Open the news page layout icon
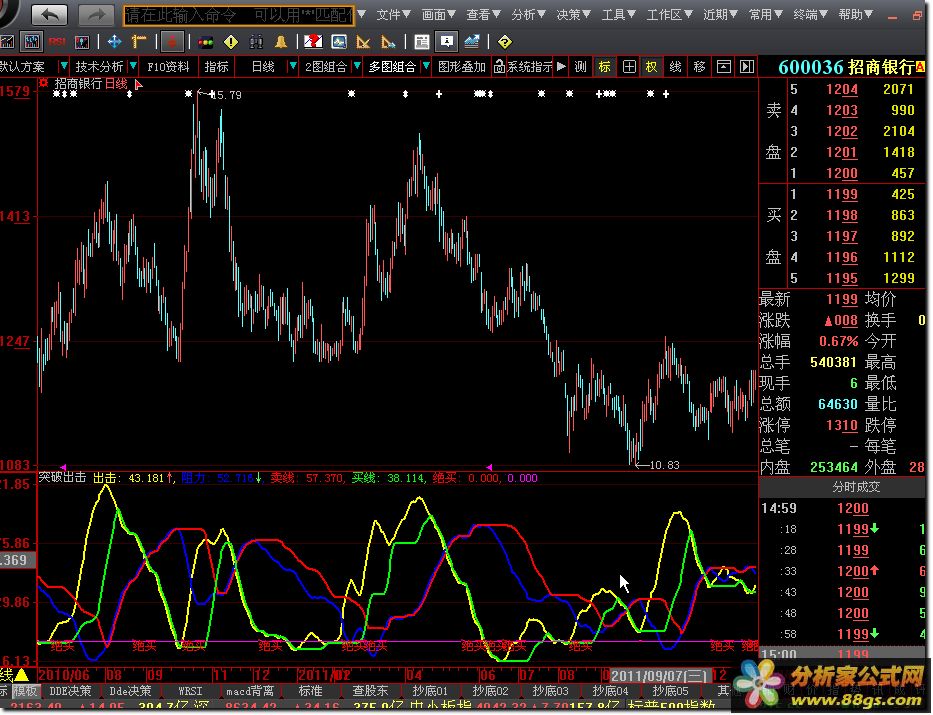 421,42
